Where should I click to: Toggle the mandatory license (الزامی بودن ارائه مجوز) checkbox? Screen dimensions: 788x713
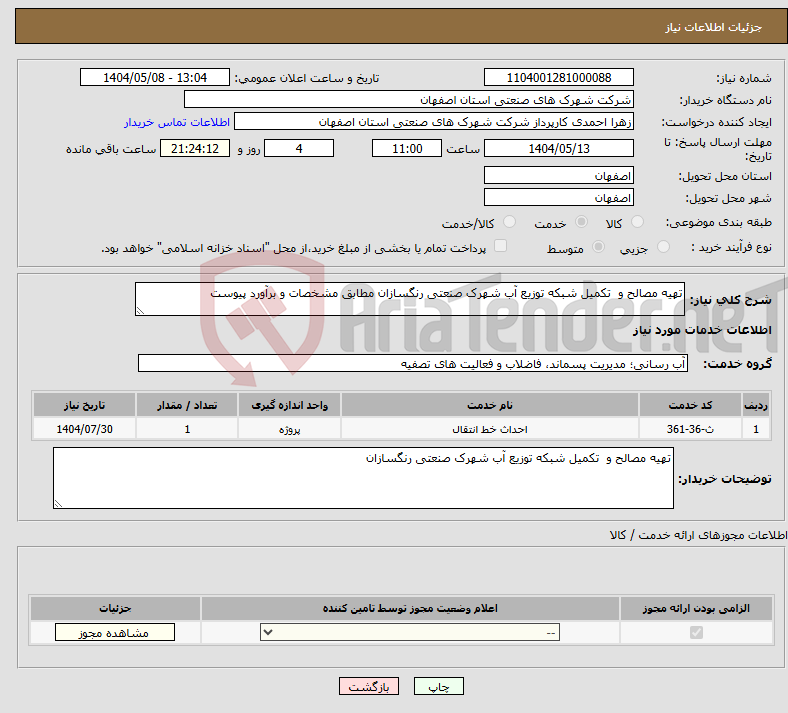click(x=697, y=632)
